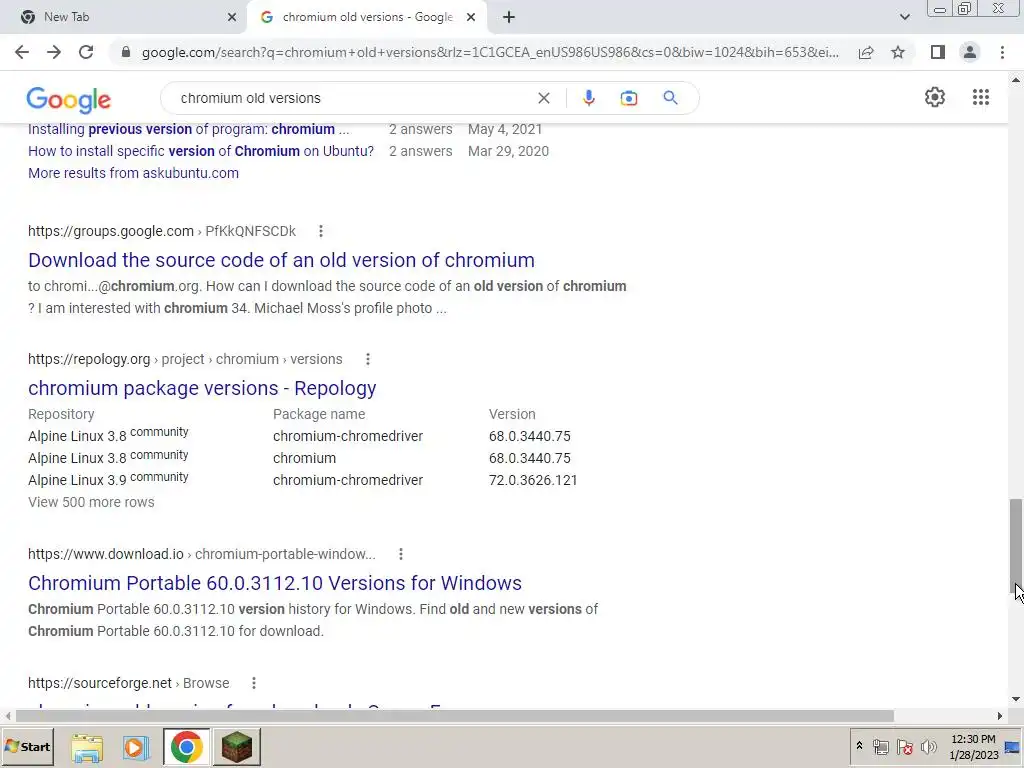Open Action Center flag icon
The height and width of the screenshot is (768, 1024).
(904, 746)
